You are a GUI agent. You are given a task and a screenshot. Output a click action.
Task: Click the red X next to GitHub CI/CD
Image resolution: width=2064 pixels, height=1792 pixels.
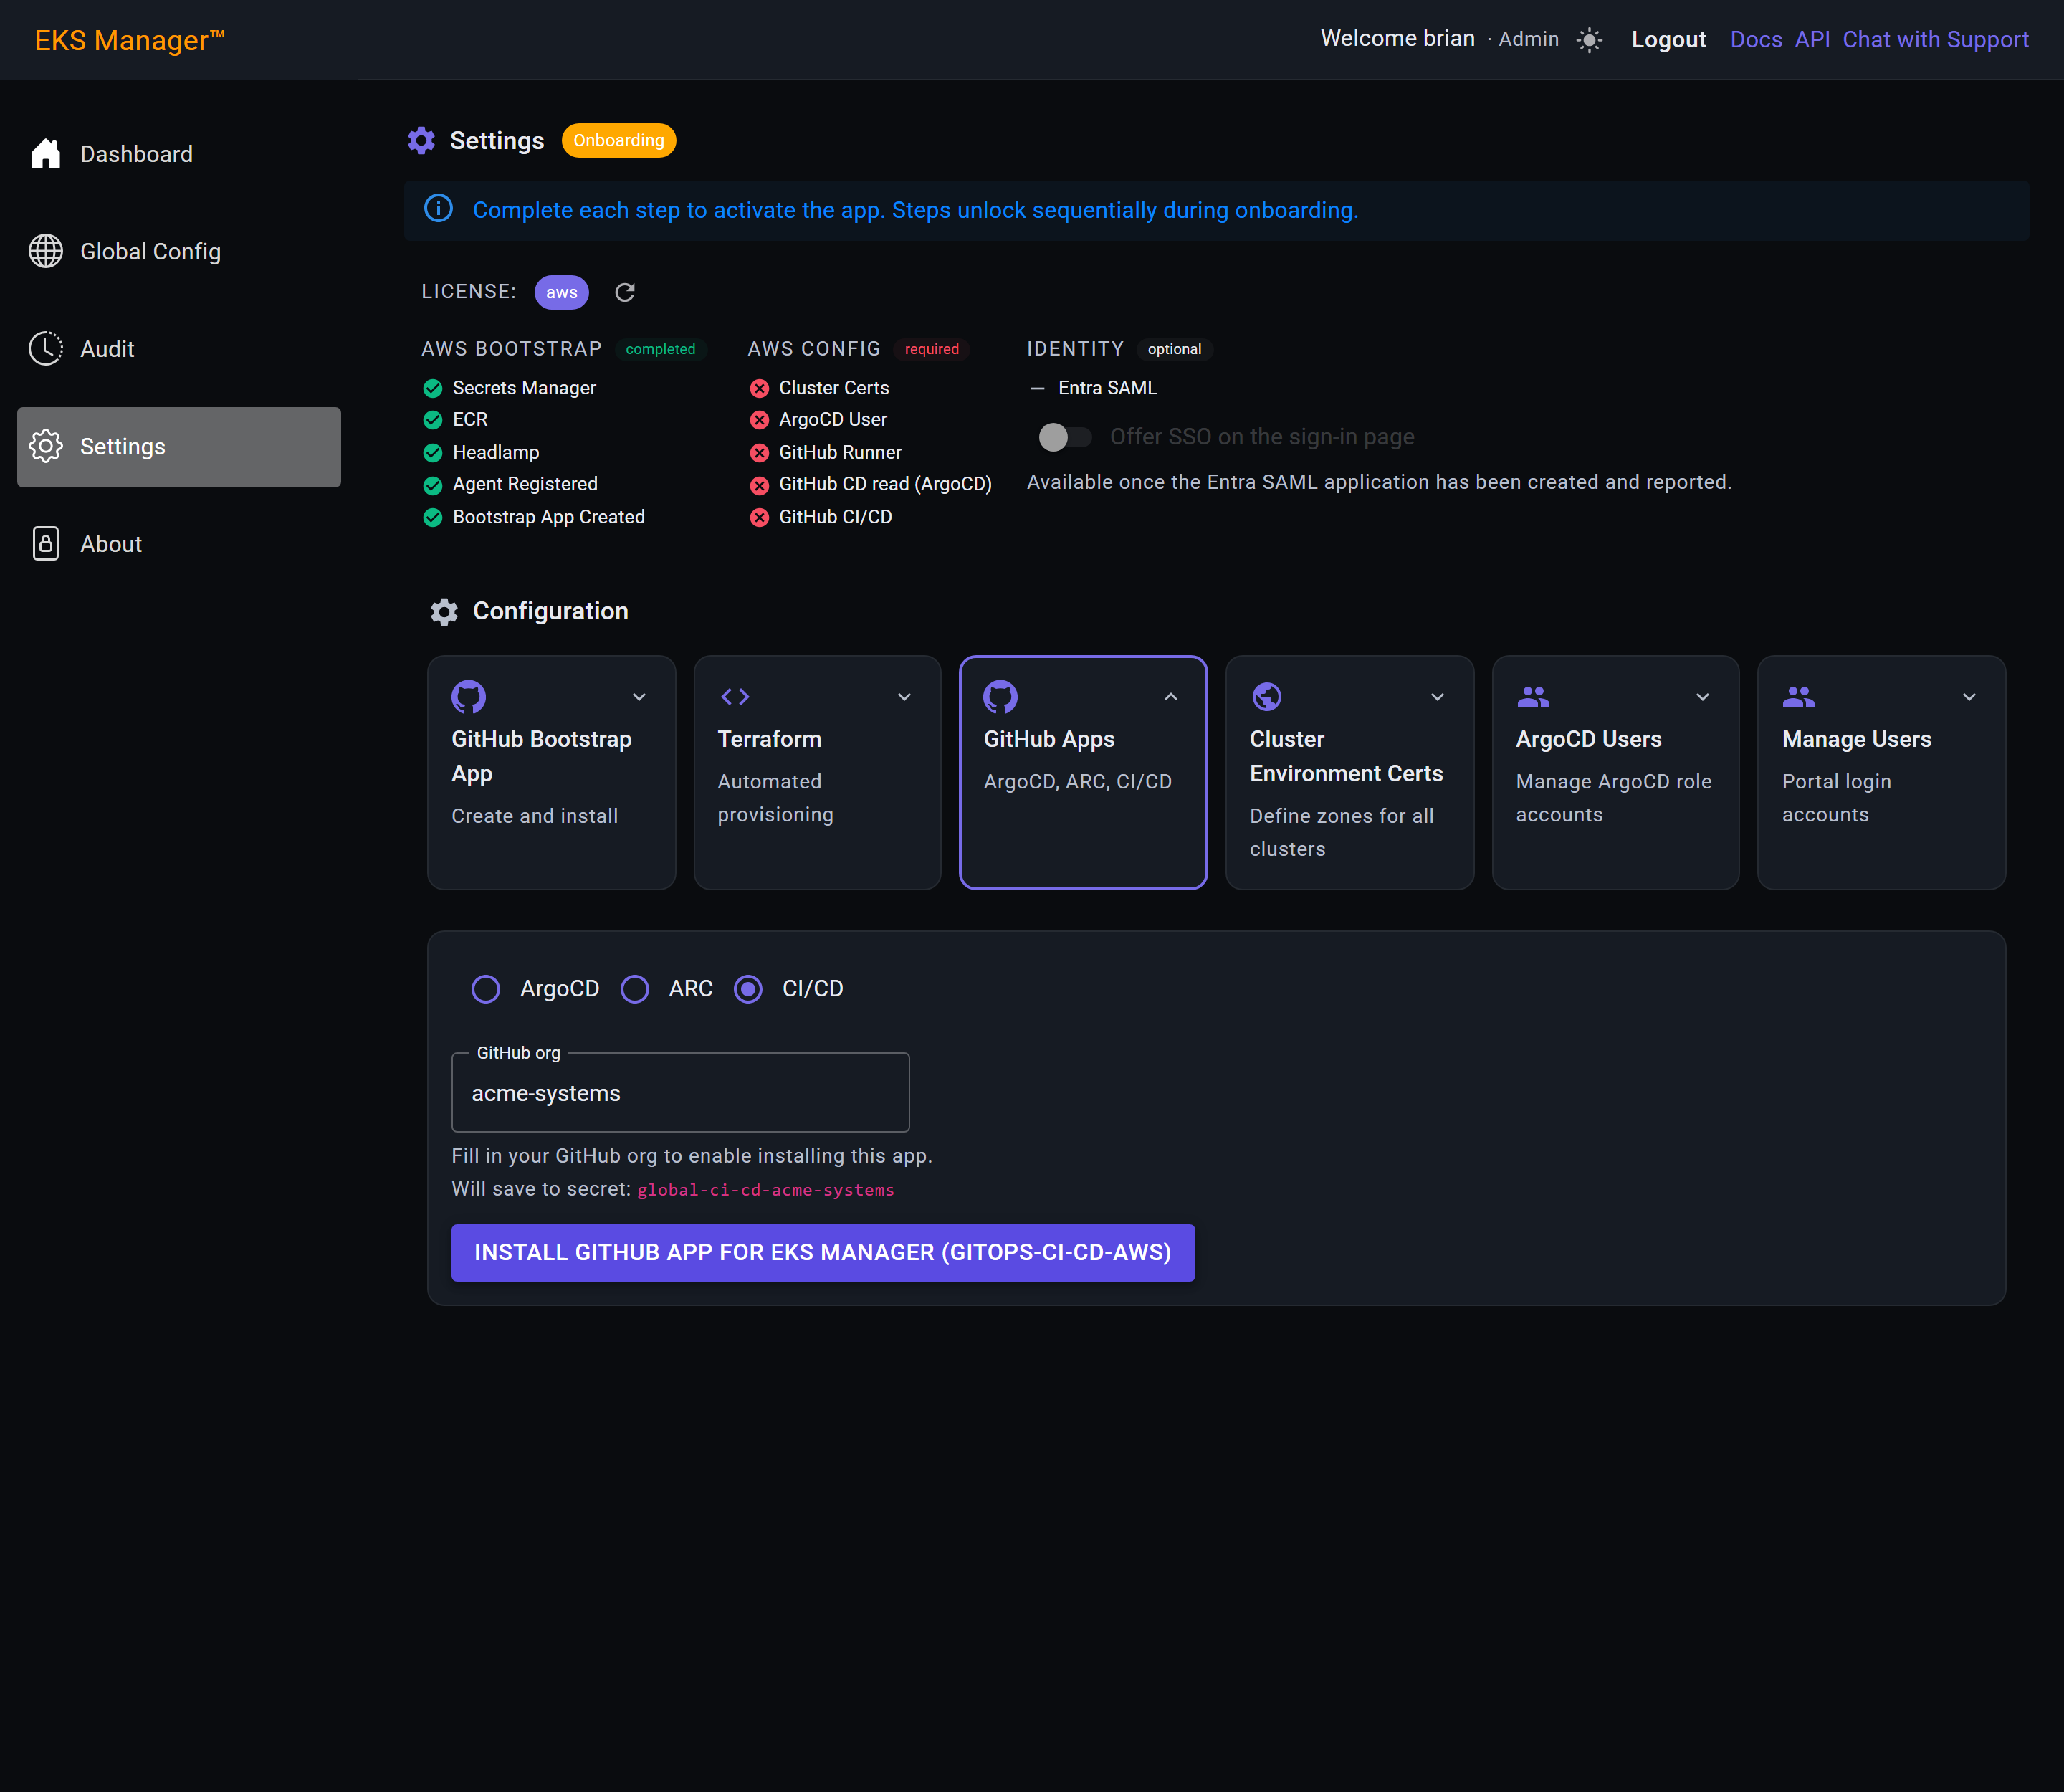tap(760, 517)
